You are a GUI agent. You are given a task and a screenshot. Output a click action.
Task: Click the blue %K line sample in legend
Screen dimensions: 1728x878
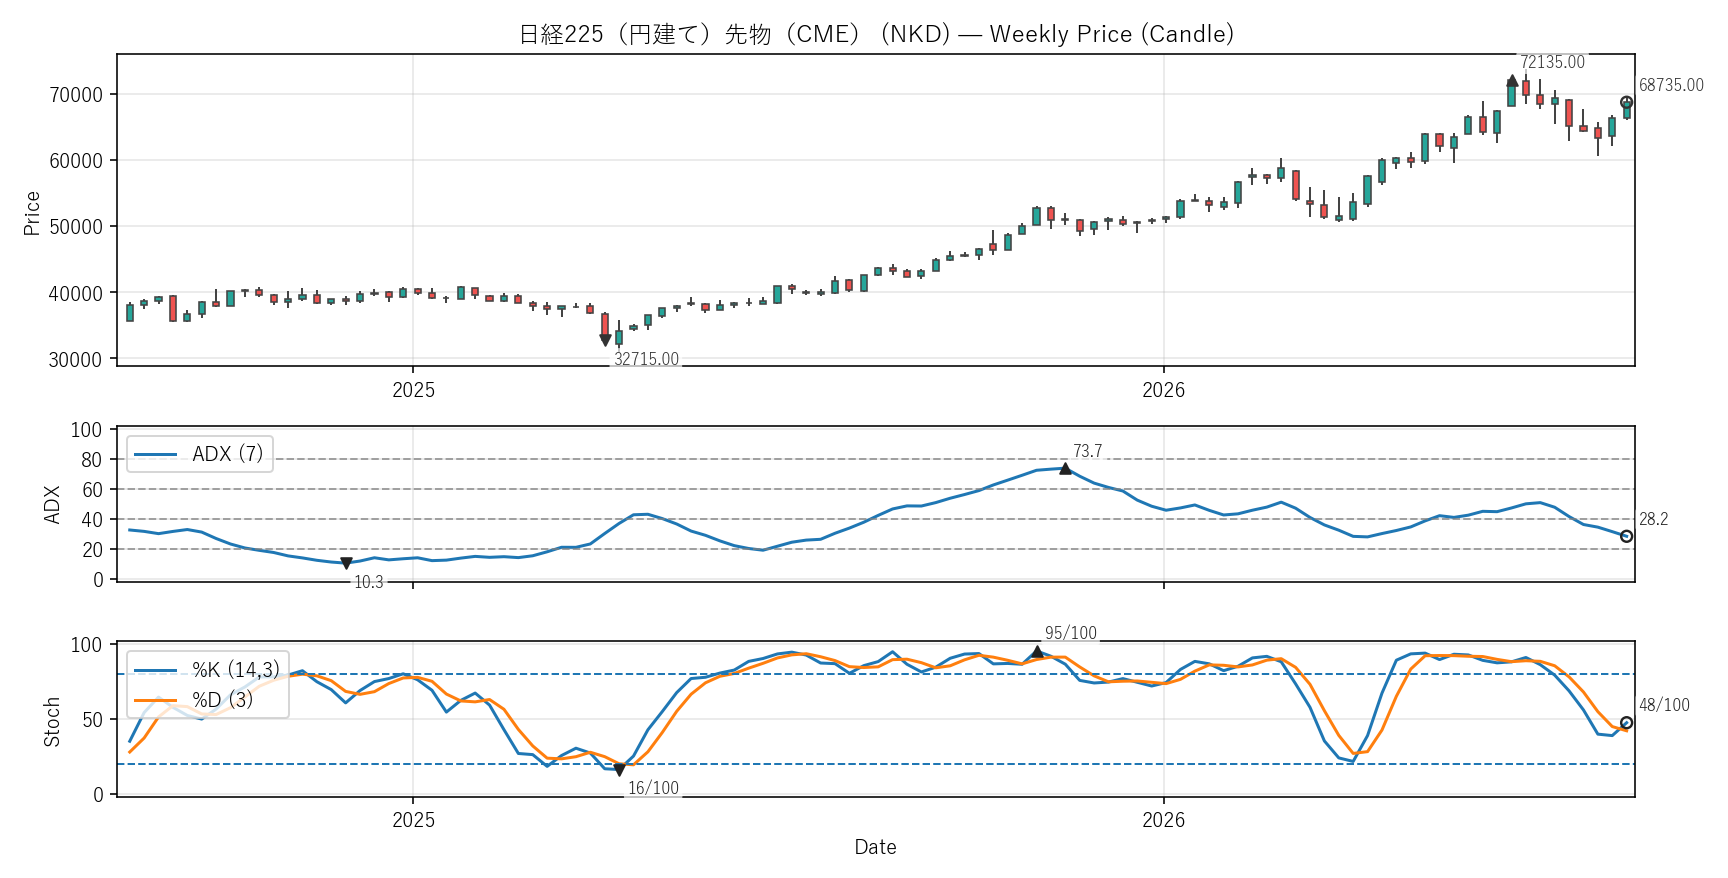tap(156, 670)
